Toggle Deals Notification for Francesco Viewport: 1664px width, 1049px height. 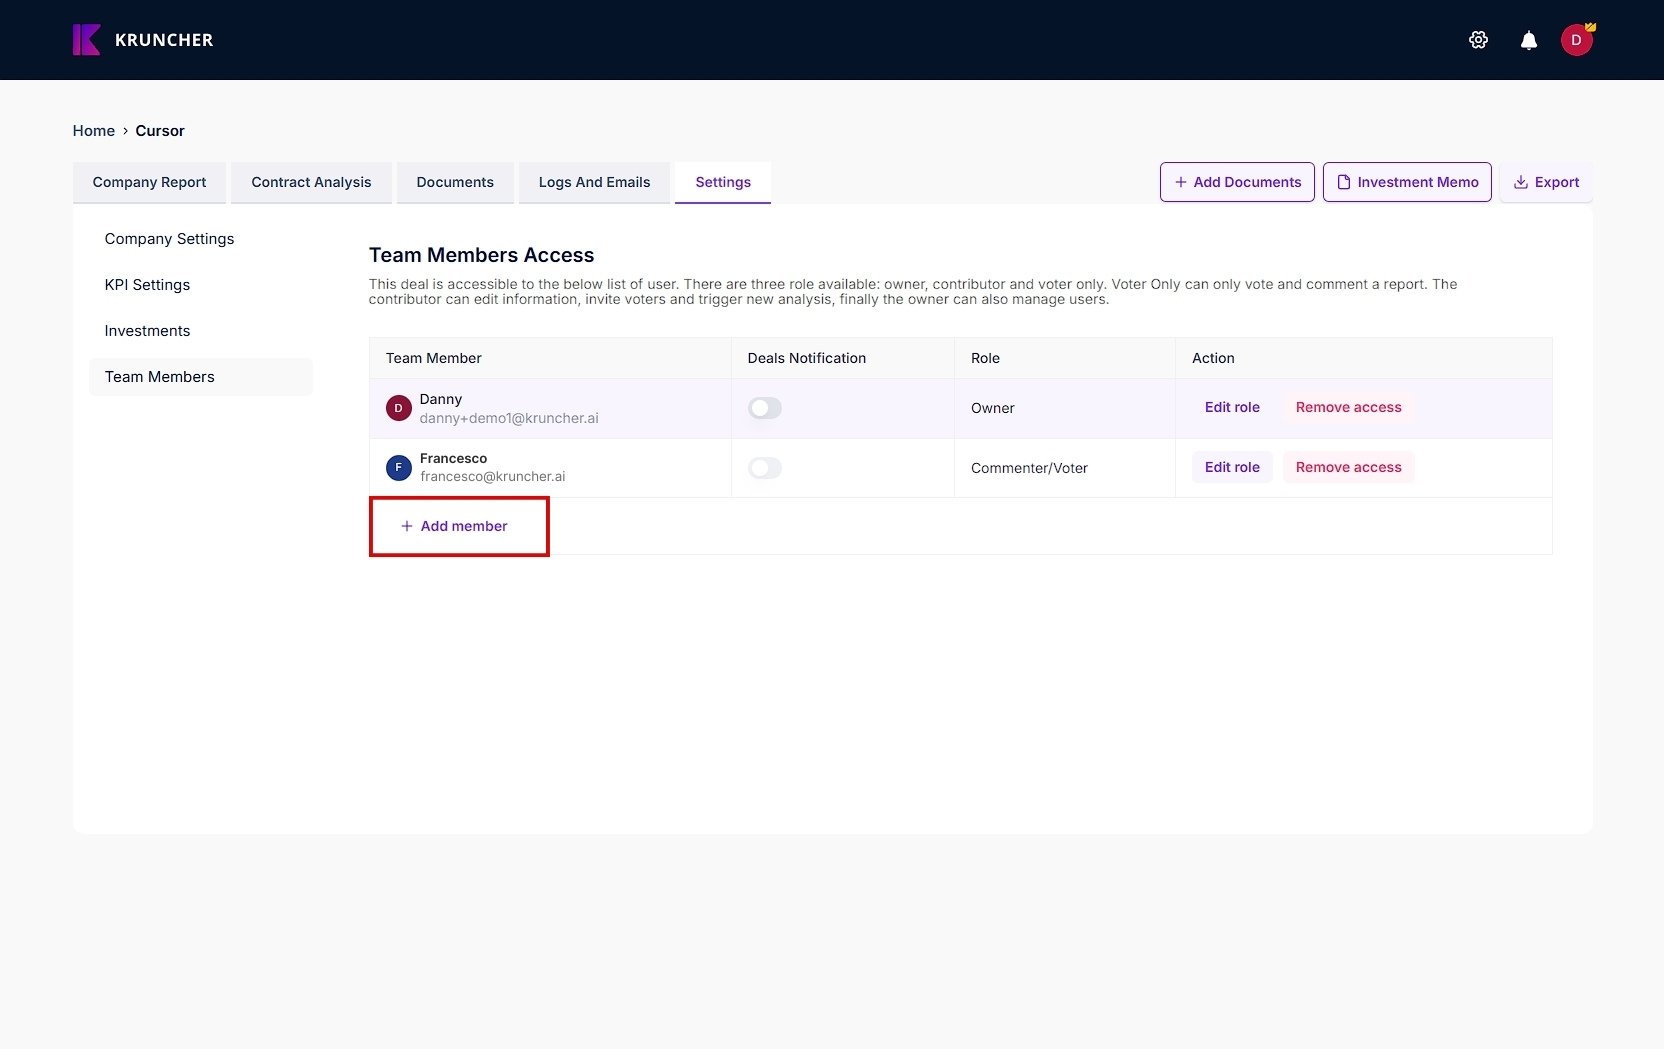[765, 468]
